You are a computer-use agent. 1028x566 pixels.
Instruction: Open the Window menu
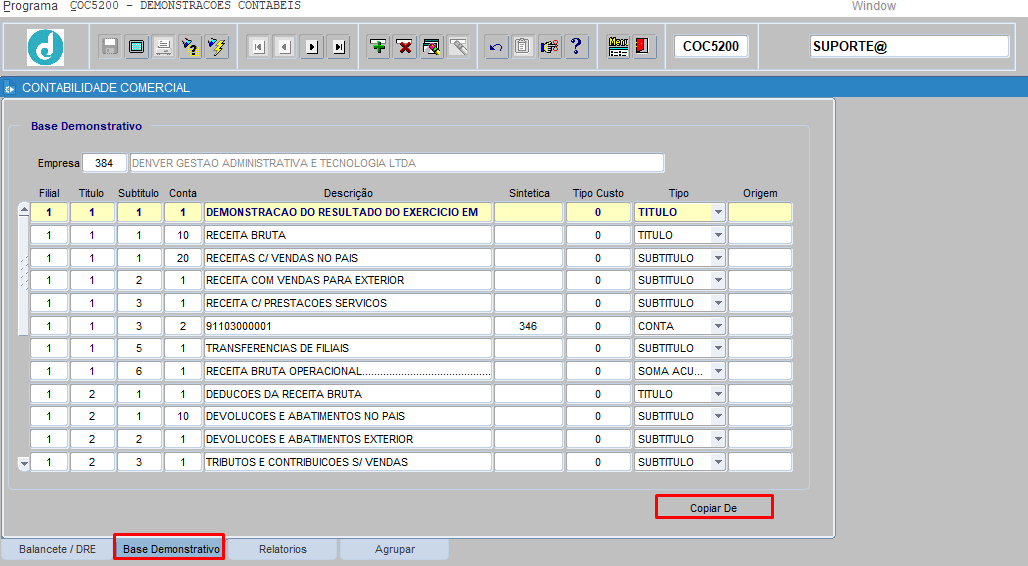(873, 6)
